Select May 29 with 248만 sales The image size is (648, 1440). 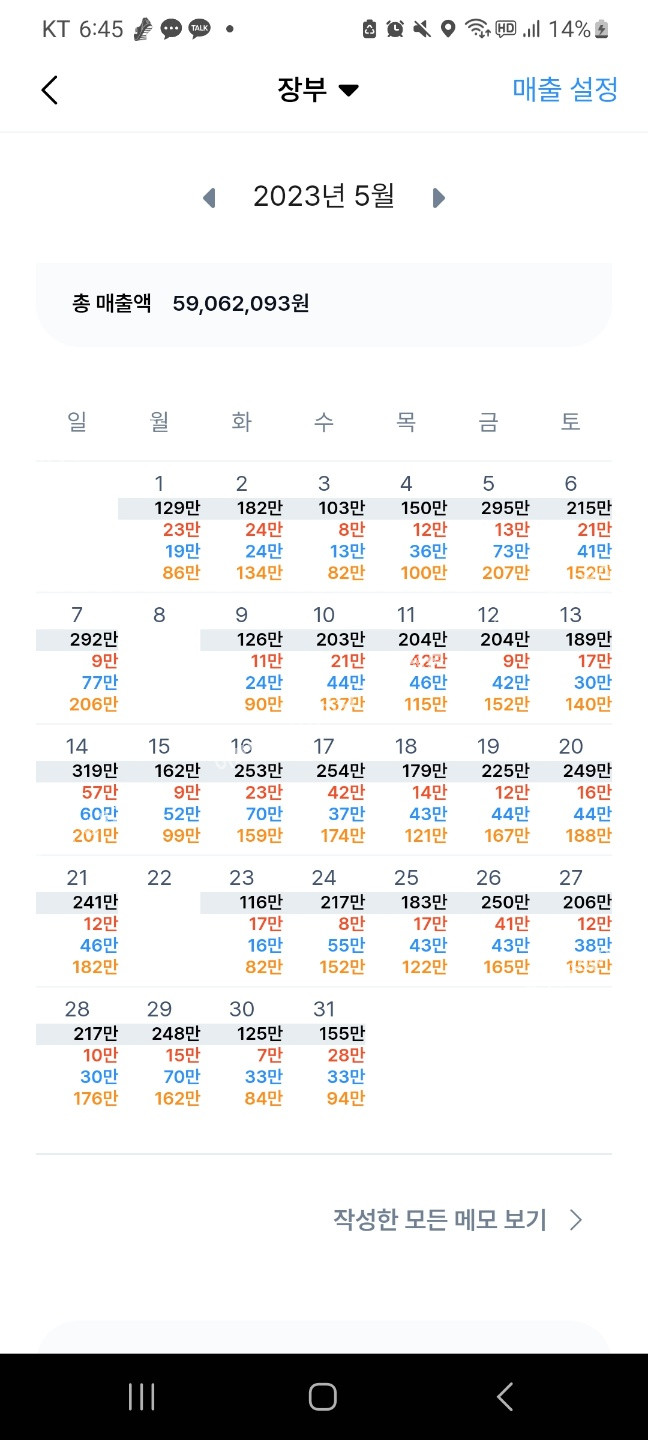point(160,1053)
